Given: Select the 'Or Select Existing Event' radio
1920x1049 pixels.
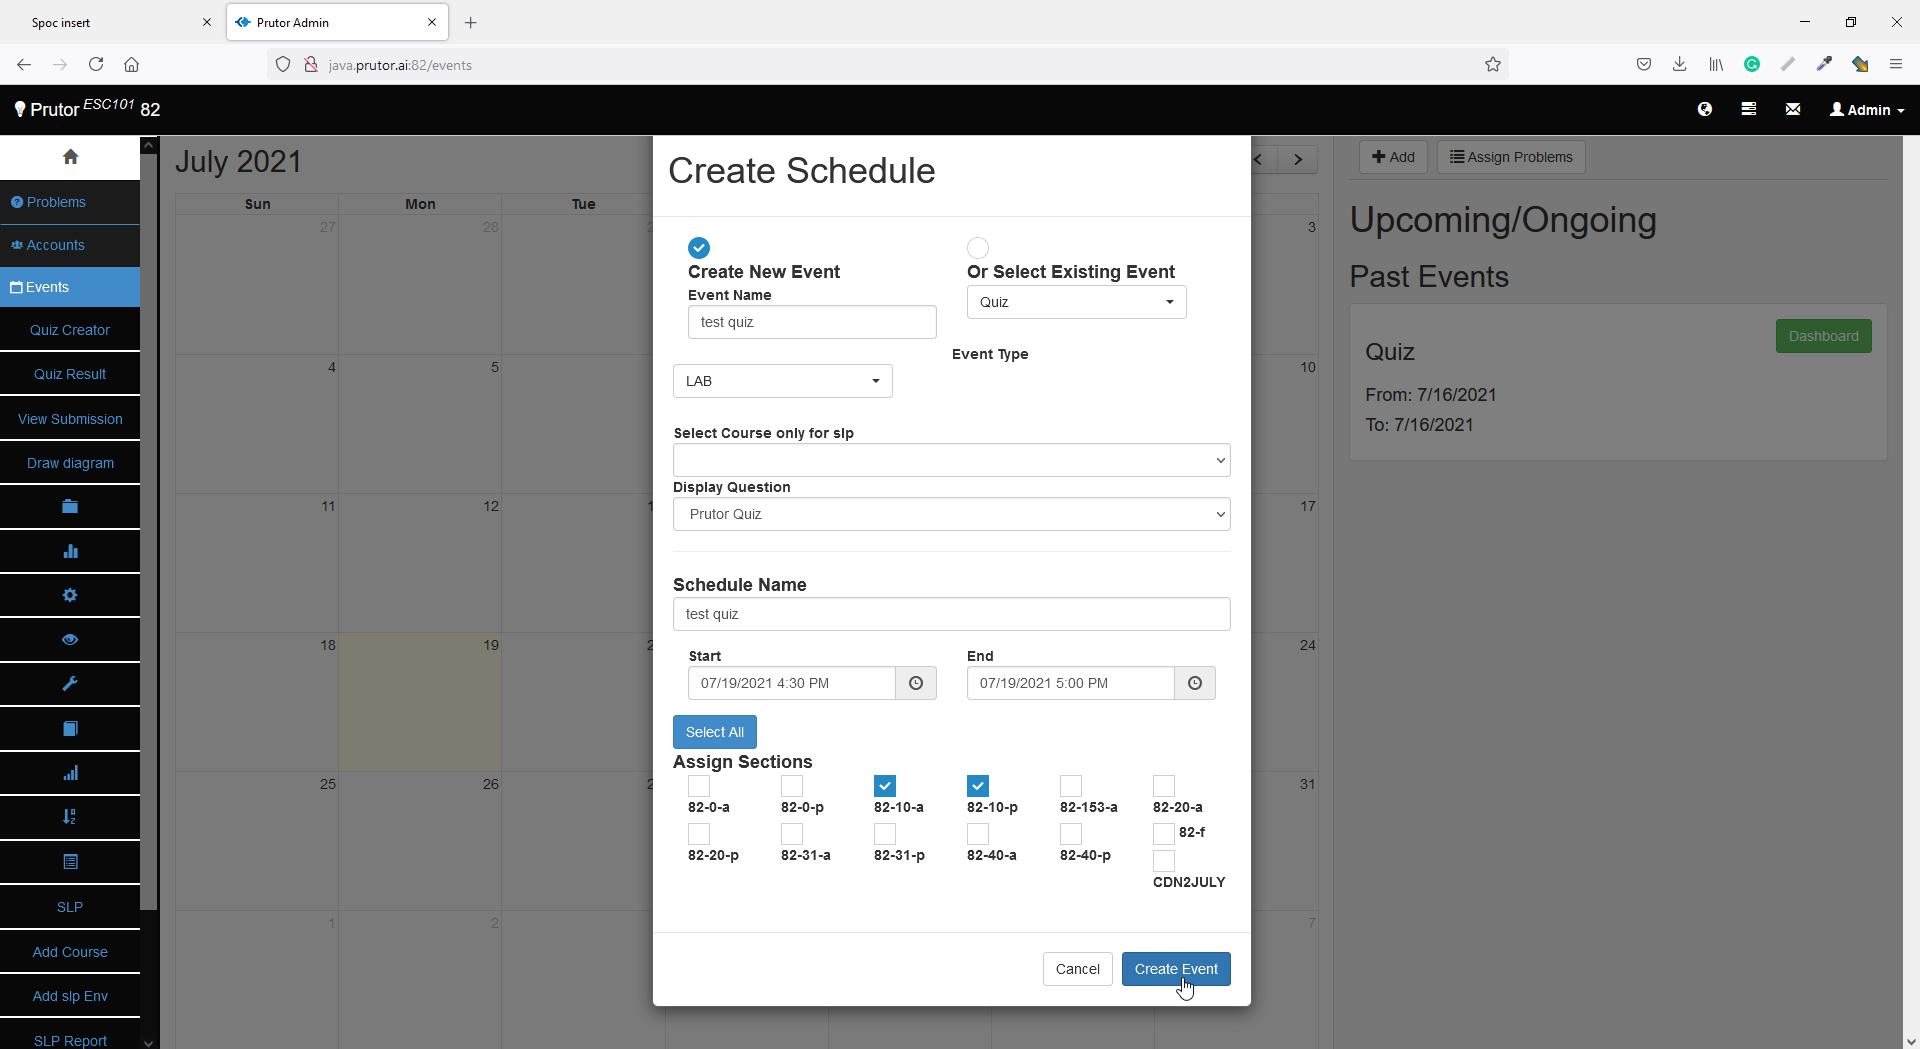Looking at the screenshot, I should 978,247.
